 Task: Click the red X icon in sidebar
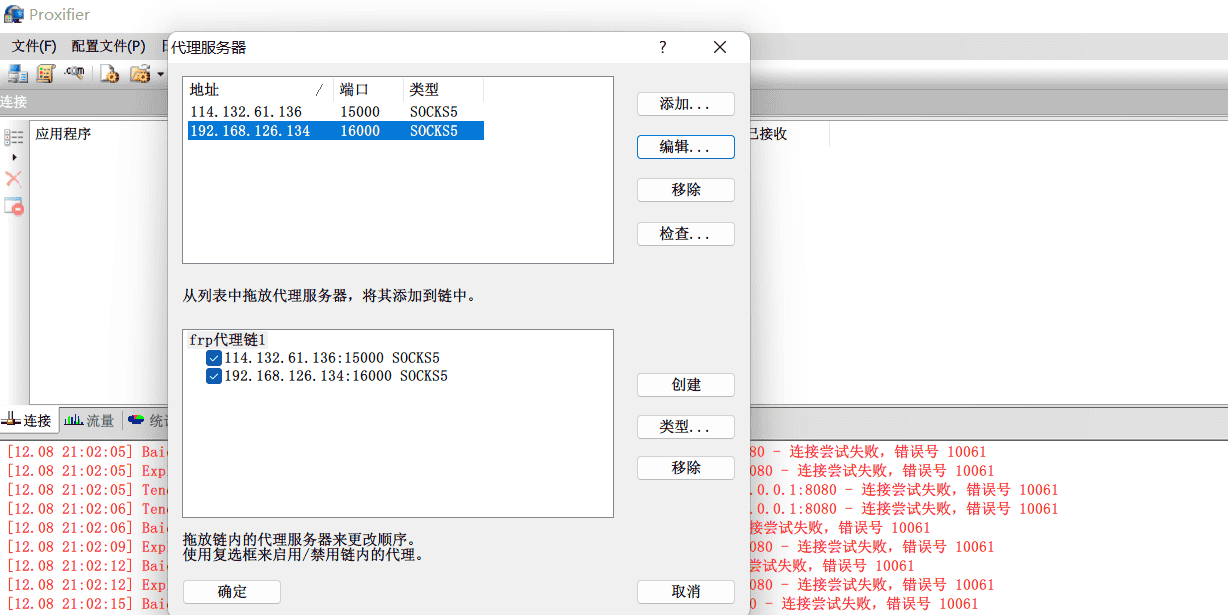click(x=14, y=179)
